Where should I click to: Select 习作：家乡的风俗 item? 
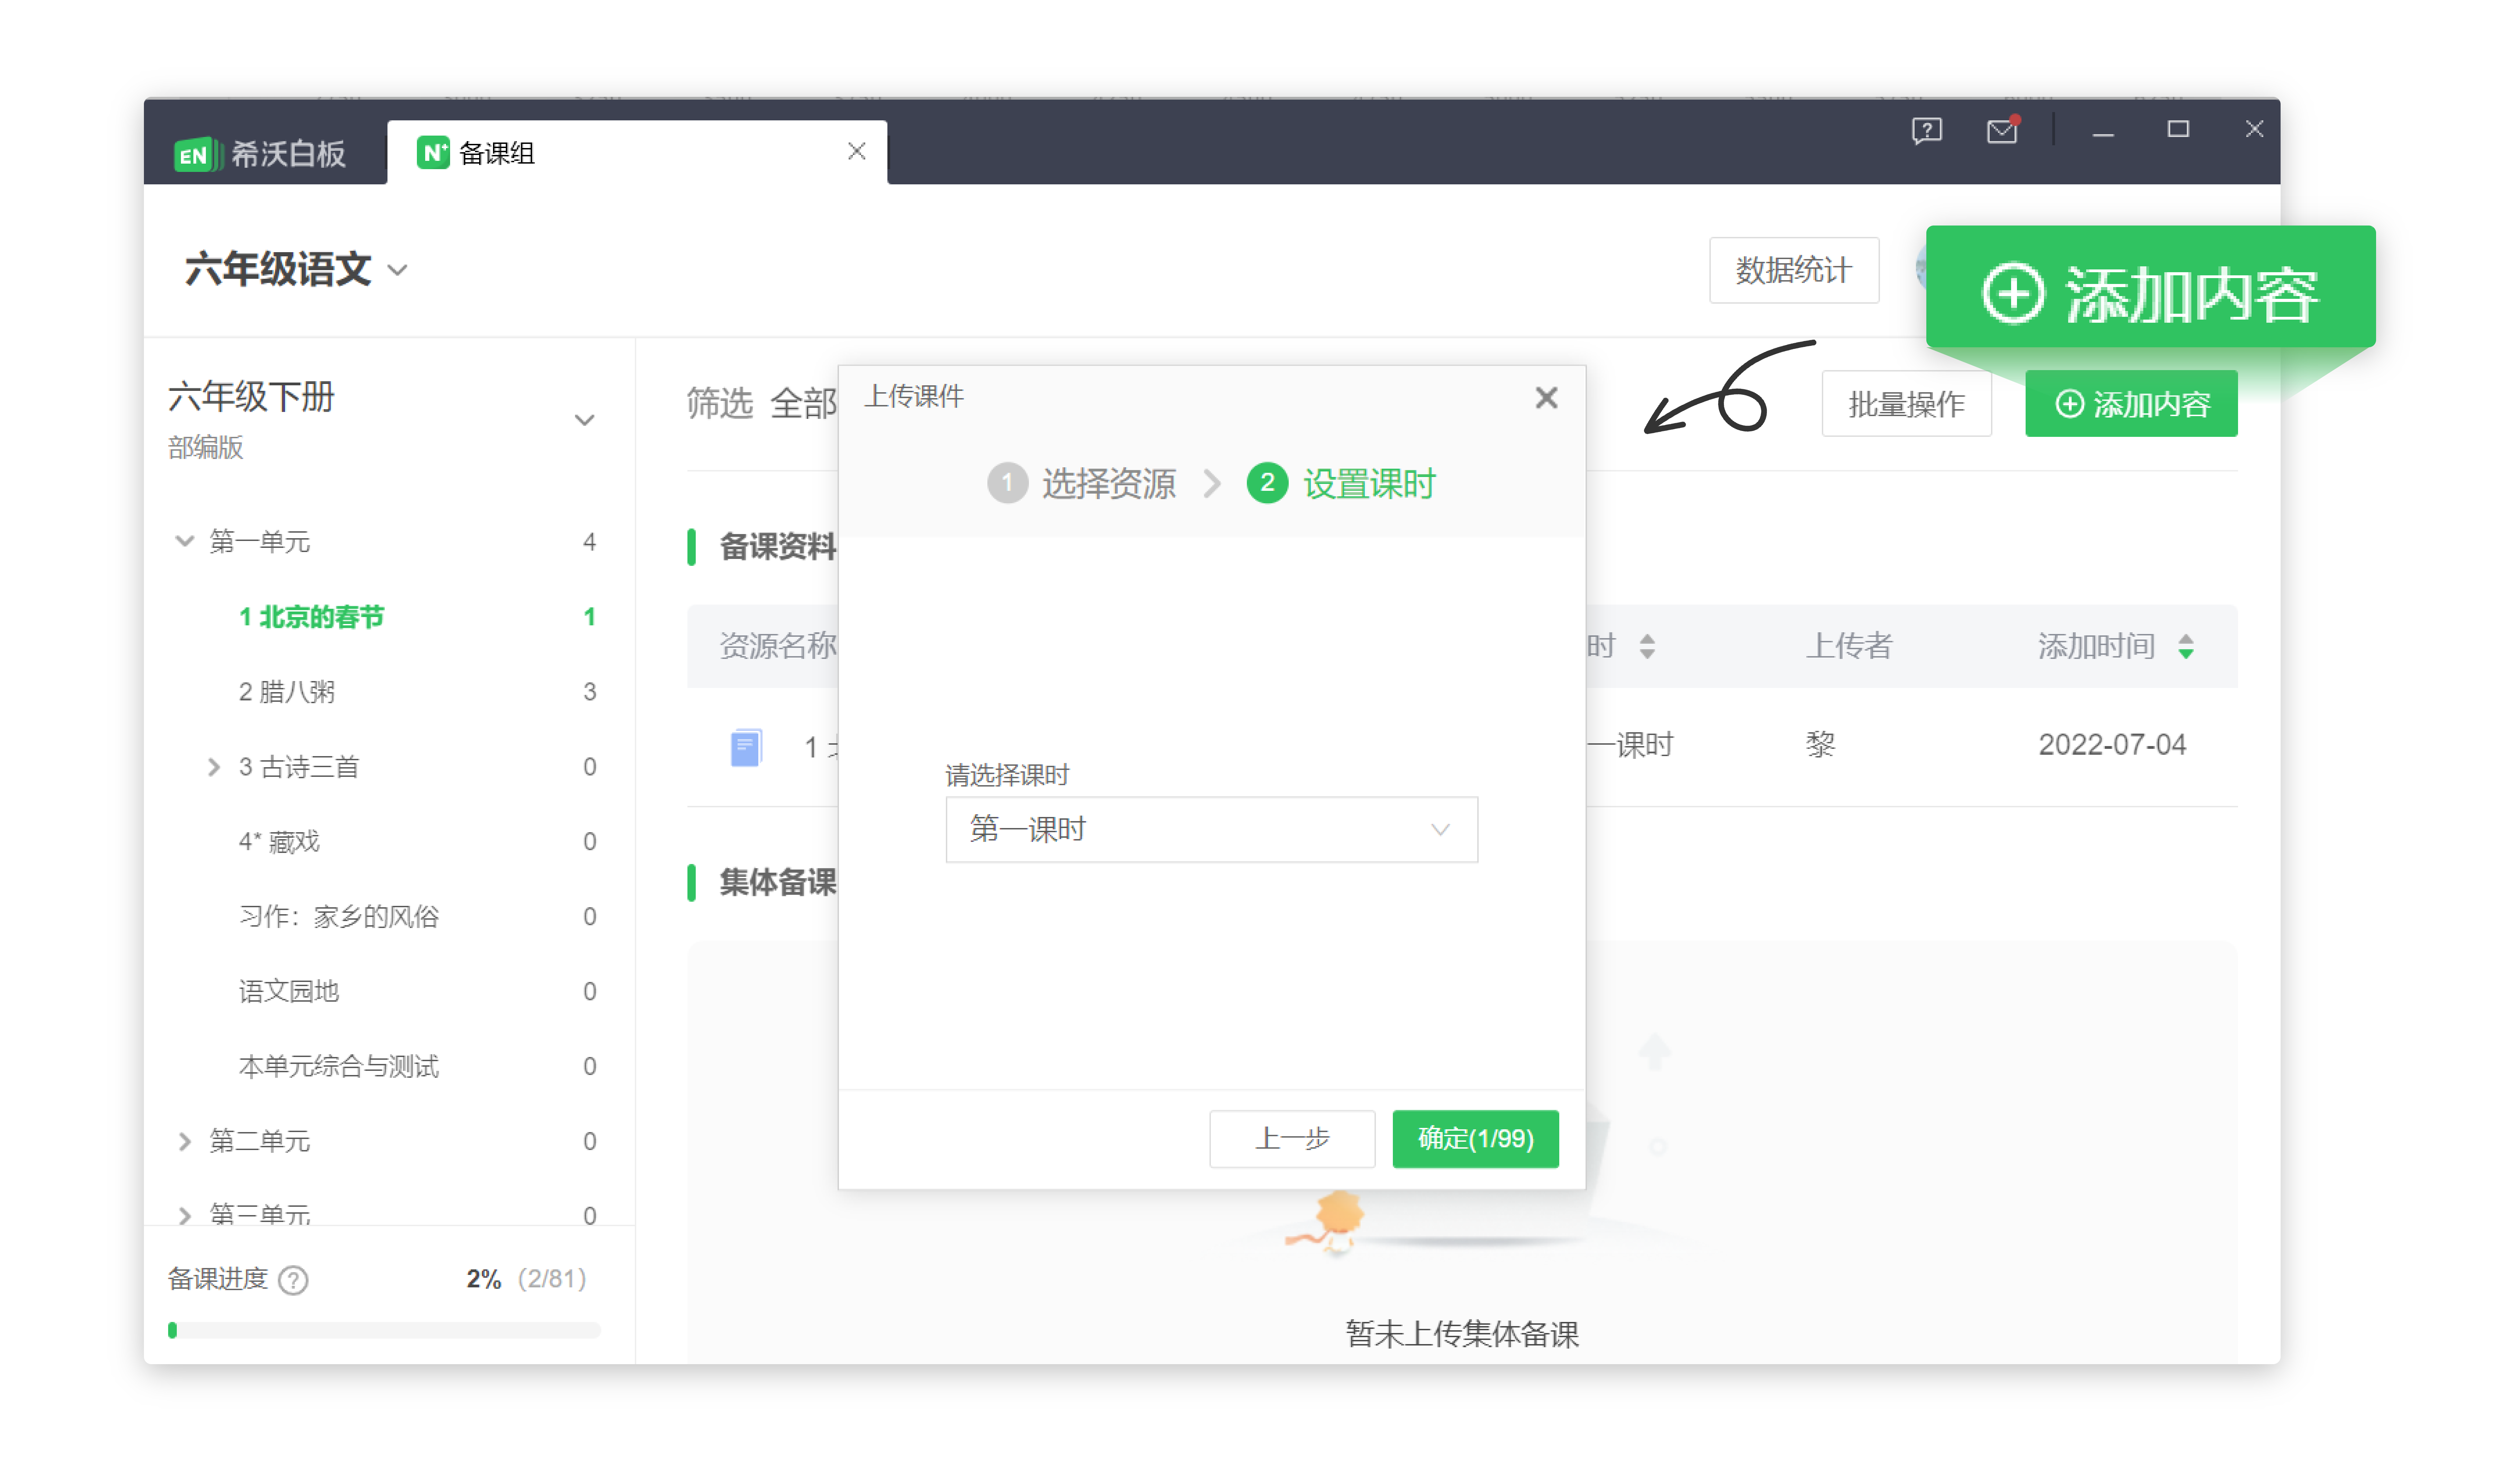339,917
